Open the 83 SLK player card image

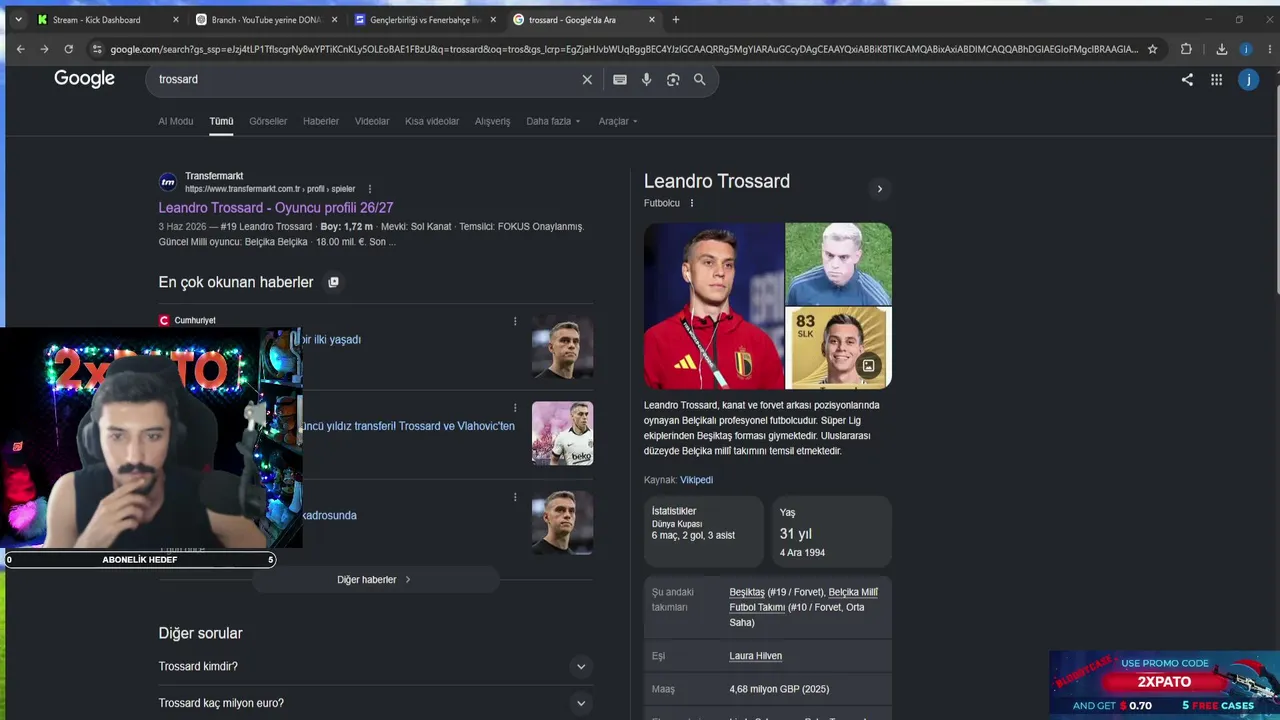click(838, 348)
